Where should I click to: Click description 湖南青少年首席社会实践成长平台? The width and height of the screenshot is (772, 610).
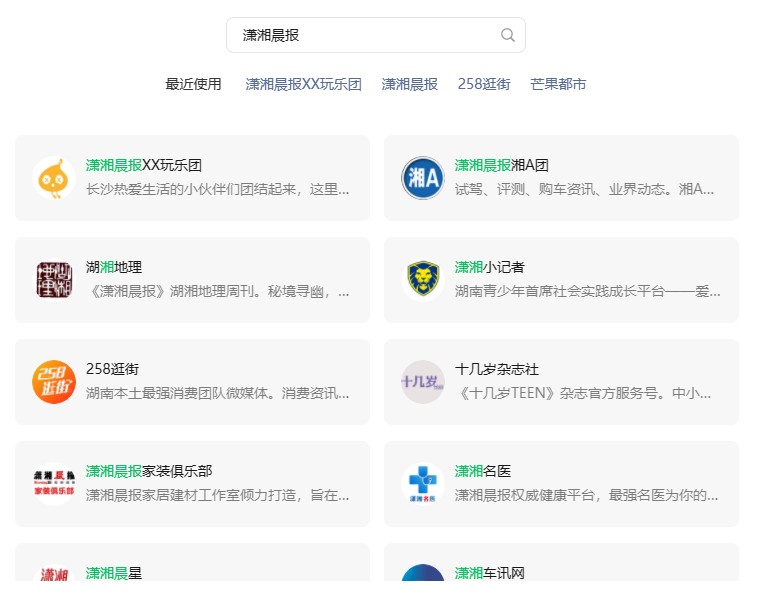click(x=587, y=291)
